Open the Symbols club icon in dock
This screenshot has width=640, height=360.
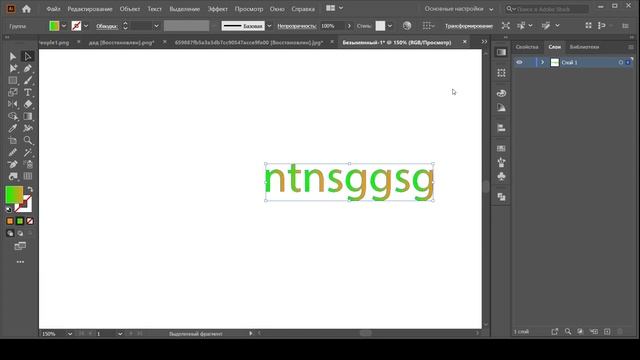click(x=501, y=176)
